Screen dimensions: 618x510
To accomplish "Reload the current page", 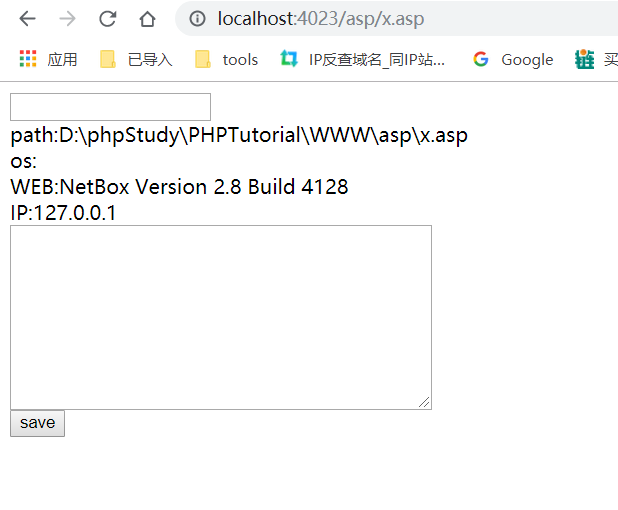I will tap(108, 19).
